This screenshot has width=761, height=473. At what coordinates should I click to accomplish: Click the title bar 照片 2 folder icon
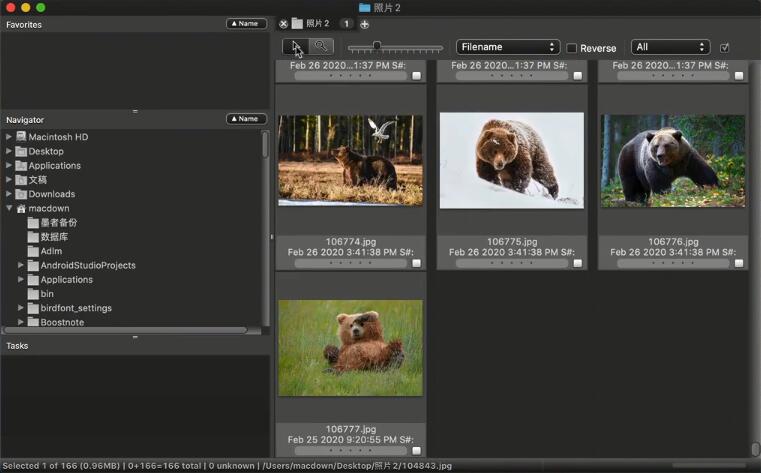click(x=364, y=7)
